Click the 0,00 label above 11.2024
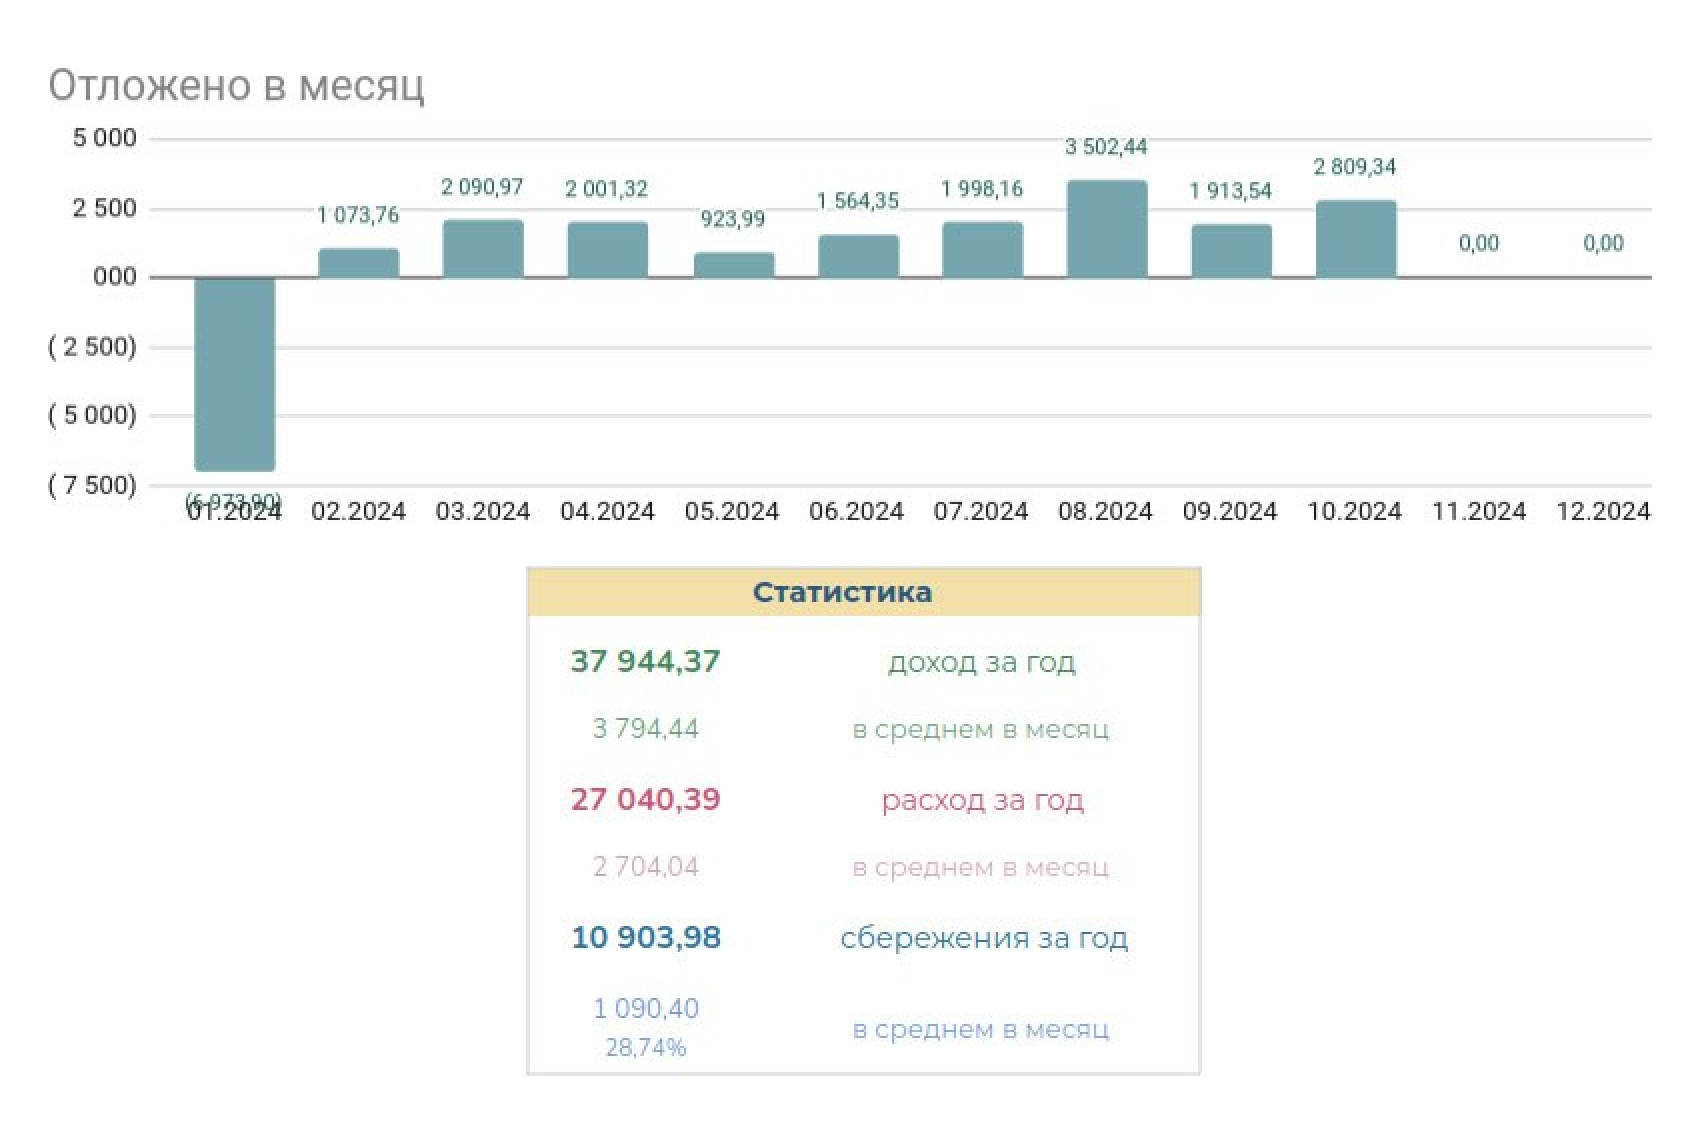Screen dimensions: 1700x1146 (x=1479, y=243)
